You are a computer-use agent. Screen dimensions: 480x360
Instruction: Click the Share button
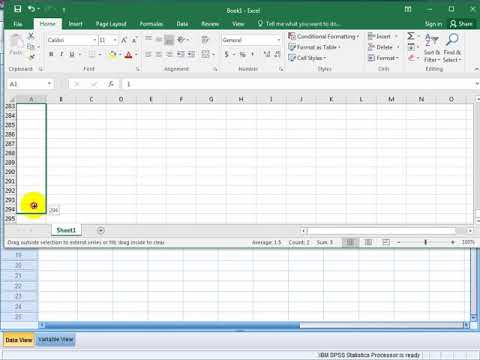[x=461, y=24]
